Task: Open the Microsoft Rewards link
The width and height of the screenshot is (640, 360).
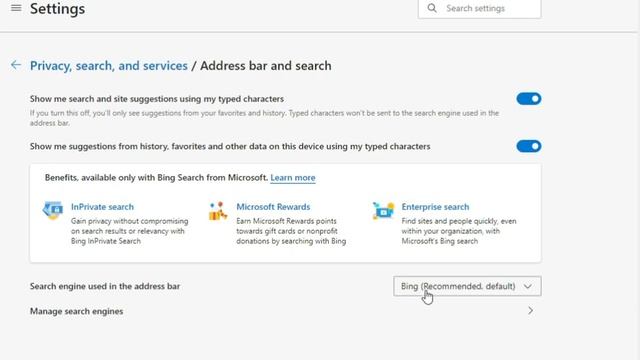Action: click(273, 207)
